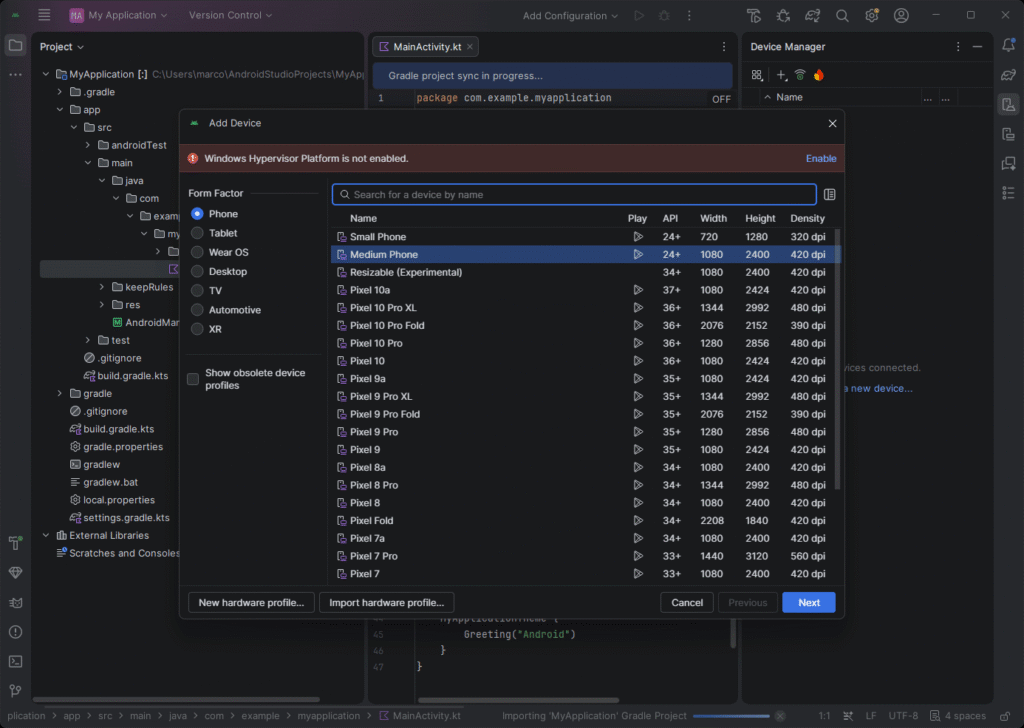Viewport: 1024px width, 728px height.
Task: Click the device list vertical scrollbar
Action: (837, 359)
